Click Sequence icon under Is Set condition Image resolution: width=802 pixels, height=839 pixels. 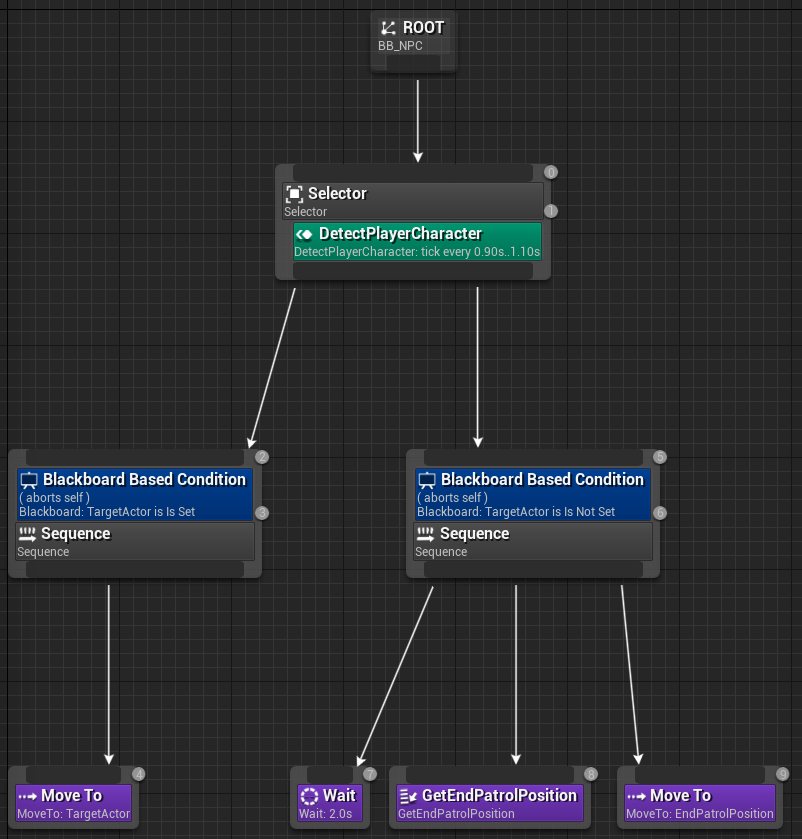[x=27, y=534]
